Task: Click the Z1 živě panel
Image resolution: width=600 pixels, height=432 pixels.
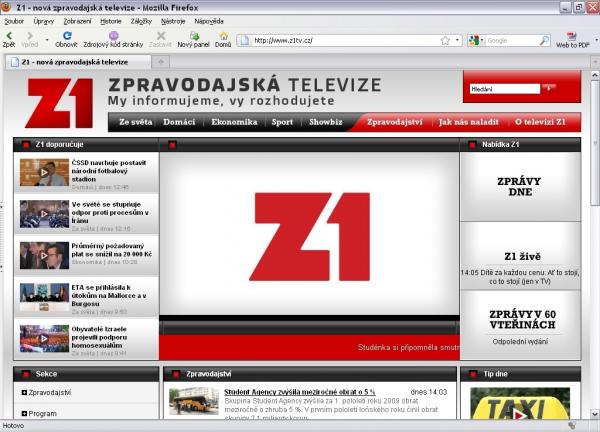Action: point(520,256)
